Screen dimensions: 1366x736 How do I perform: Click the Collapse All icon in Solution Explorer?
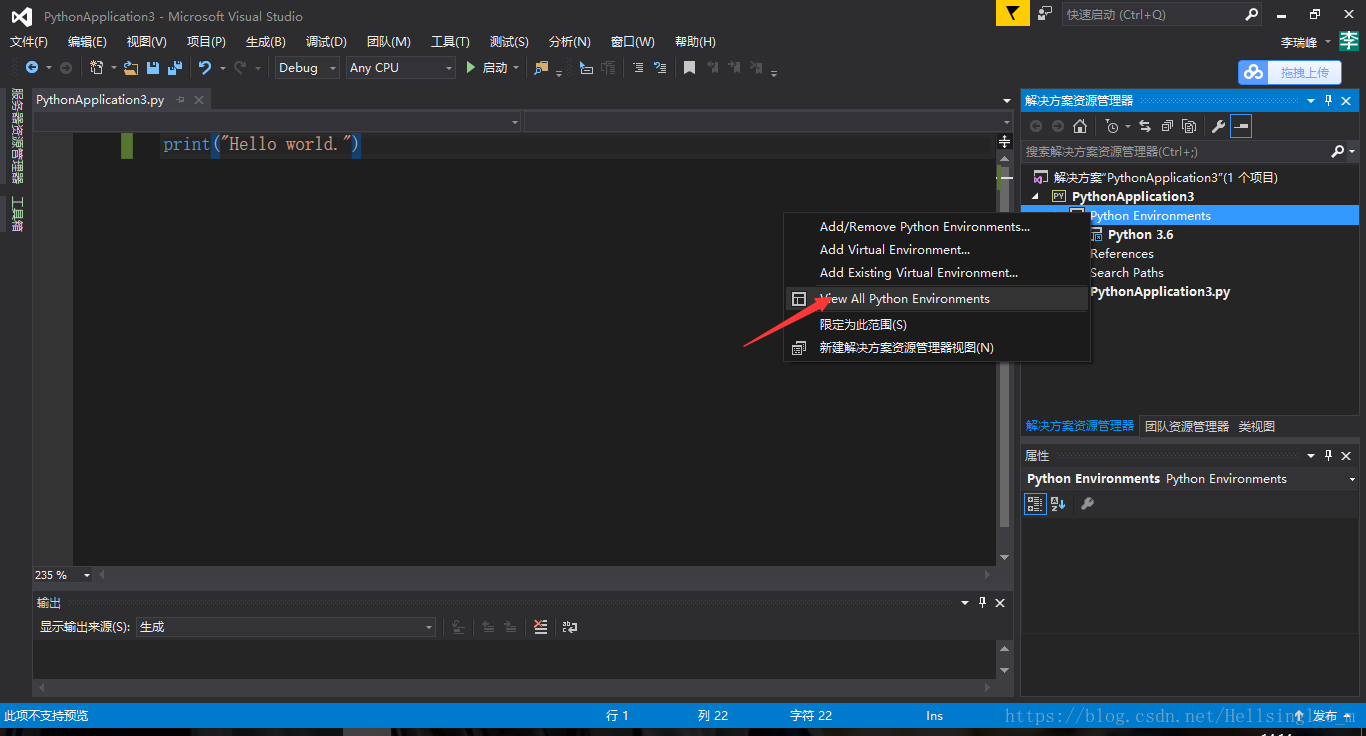[1167, 126]
